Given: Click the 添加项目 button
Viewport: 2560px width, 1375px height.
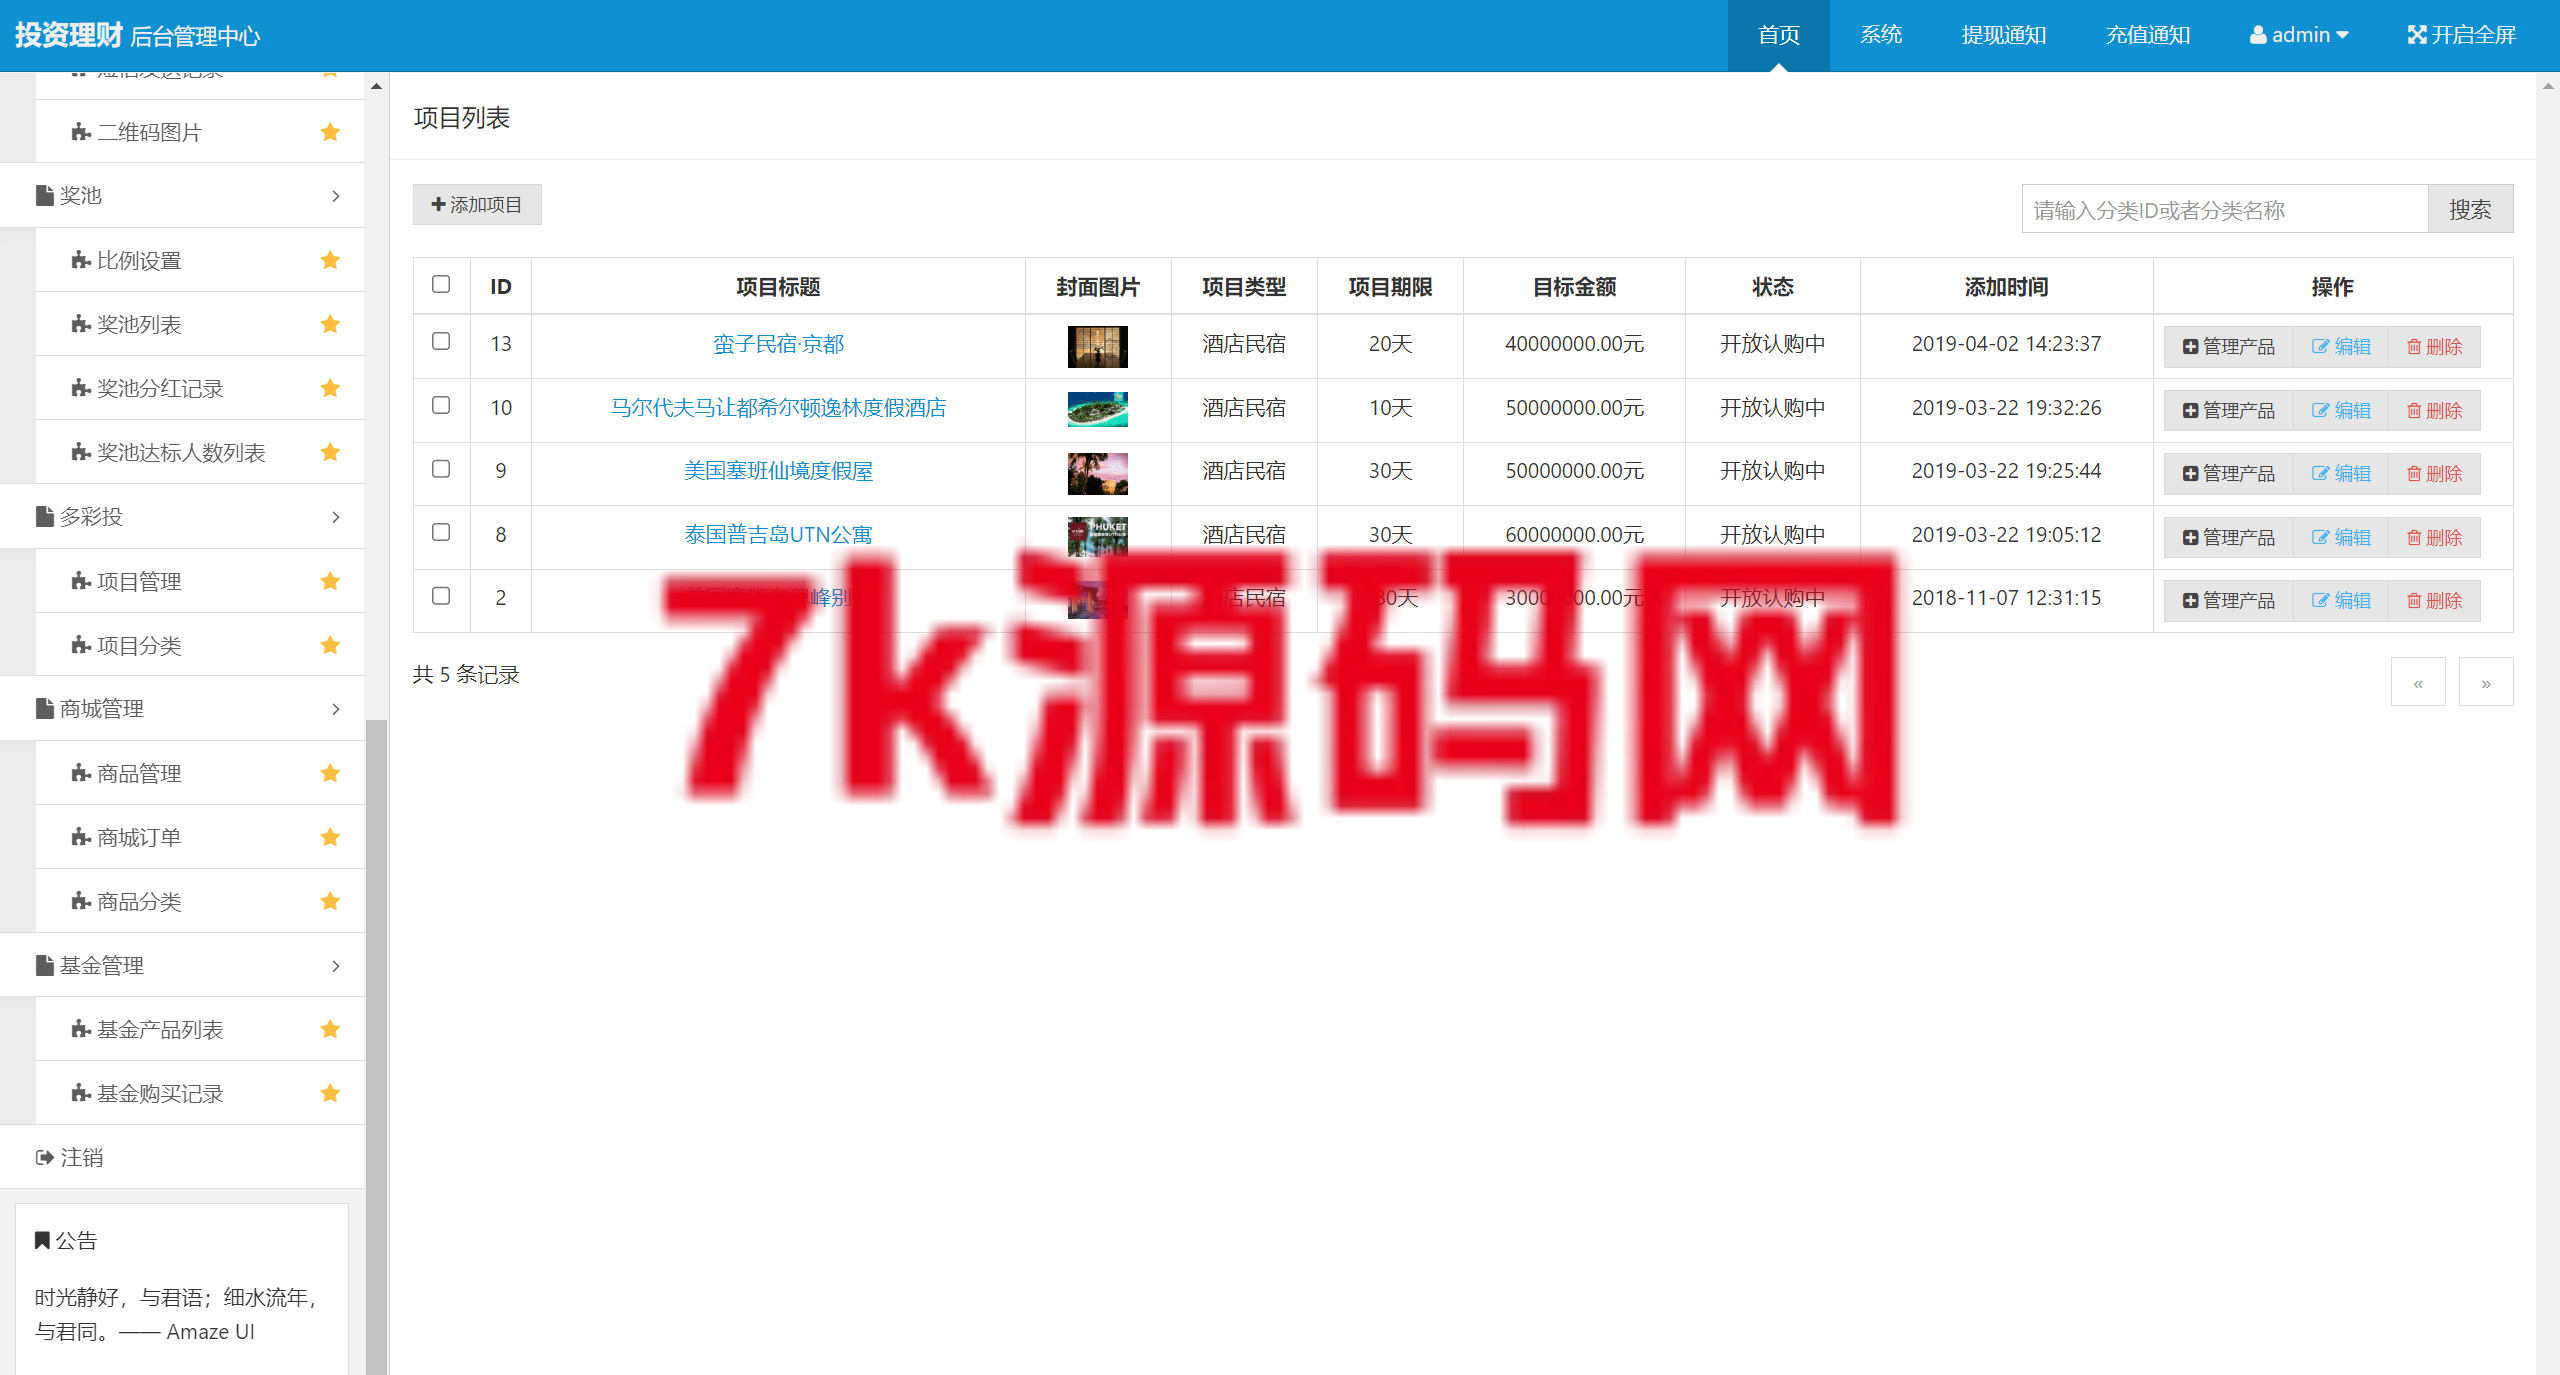Looking at the screenshot, I should coord(477,204).
